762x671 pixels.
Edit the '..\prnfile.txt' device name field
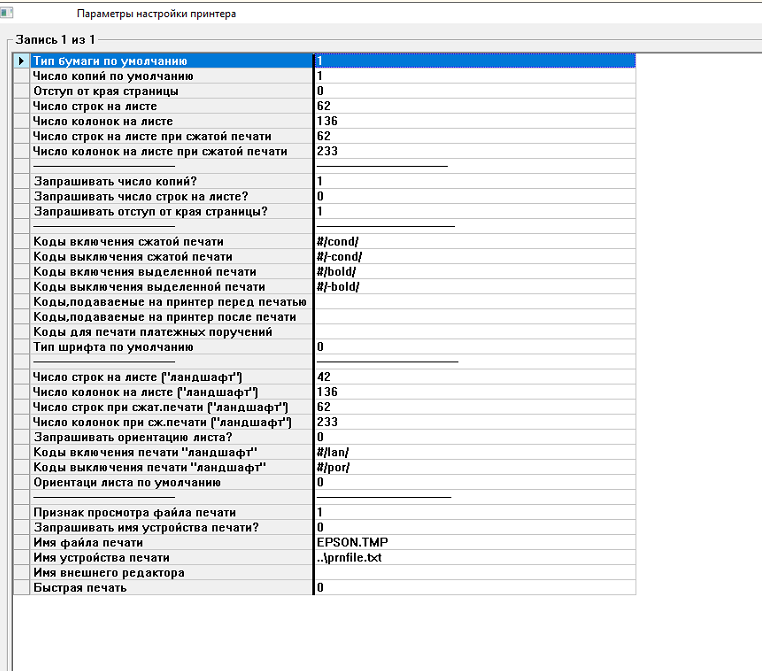click(x=474, y=557)
